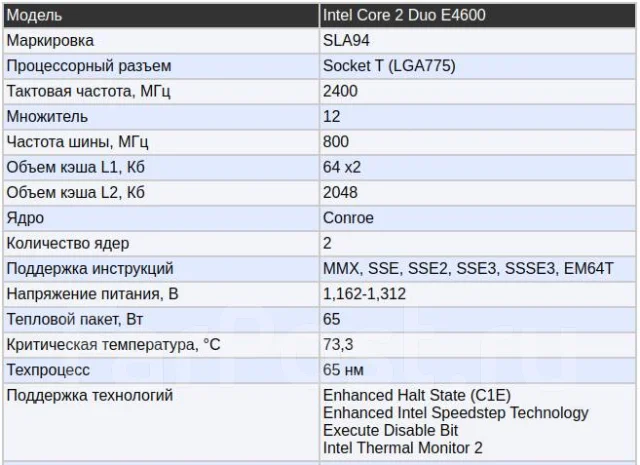Click 'Поддержка технологий' label
This screenshot has height=465, width=640.
[90, 396]
